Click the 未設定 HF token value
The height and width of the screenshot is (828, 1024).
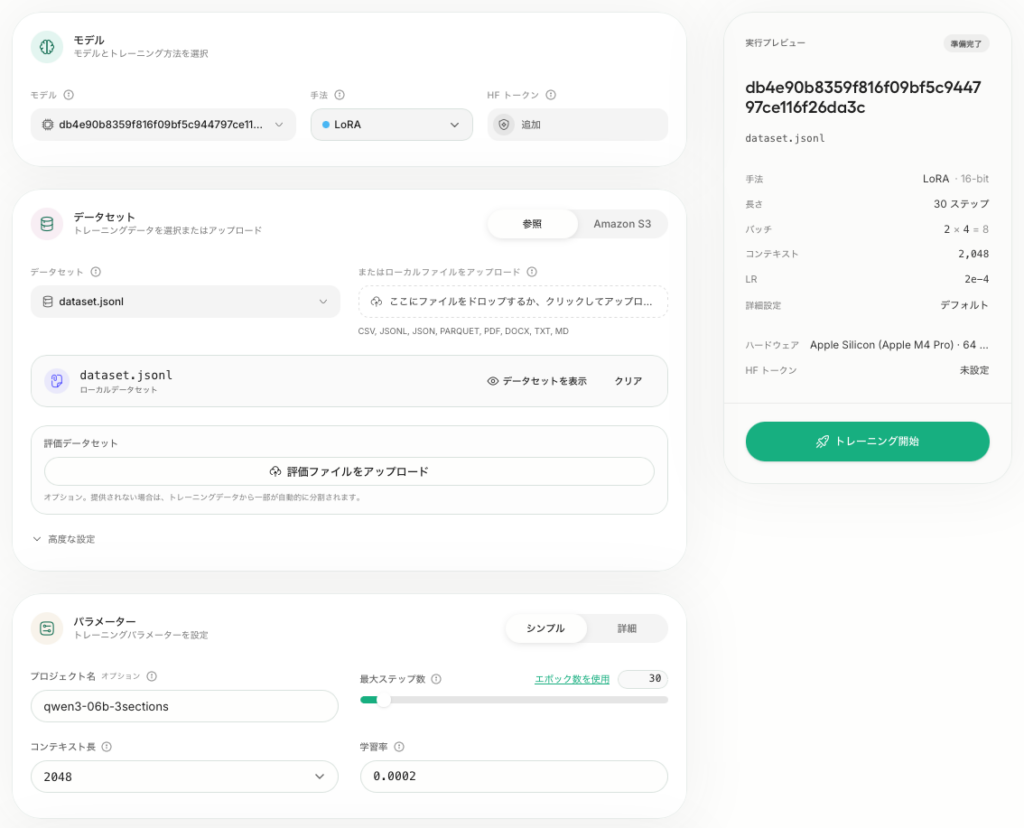tap(974, 370)
